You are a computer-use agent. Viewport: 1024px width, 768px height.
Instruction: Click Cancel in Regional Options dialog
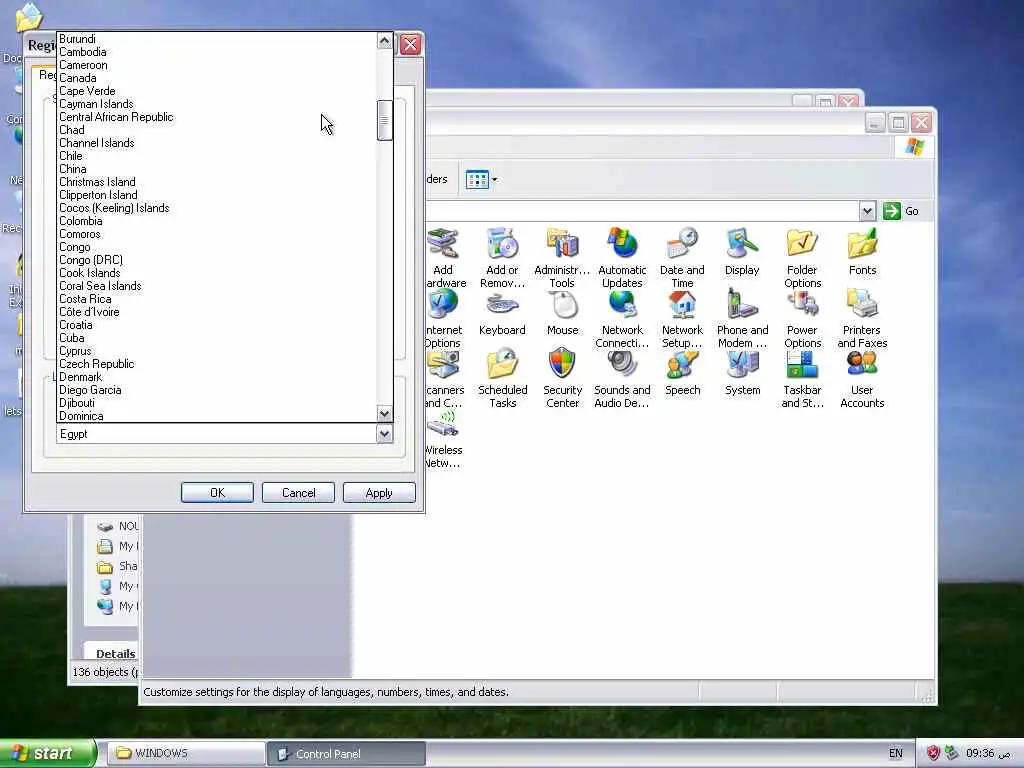[298, 492]
